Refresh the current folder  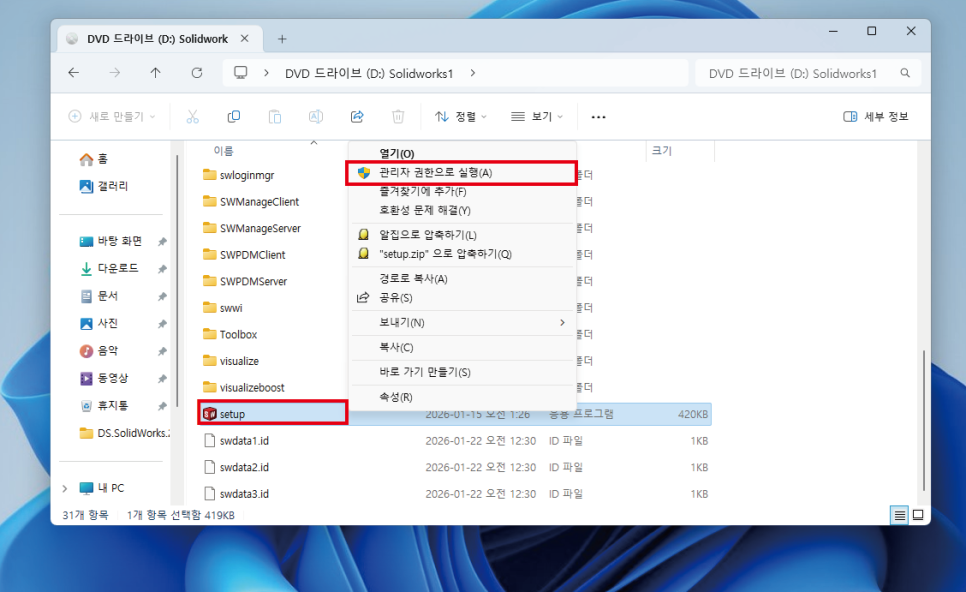[x=197, y=73]
